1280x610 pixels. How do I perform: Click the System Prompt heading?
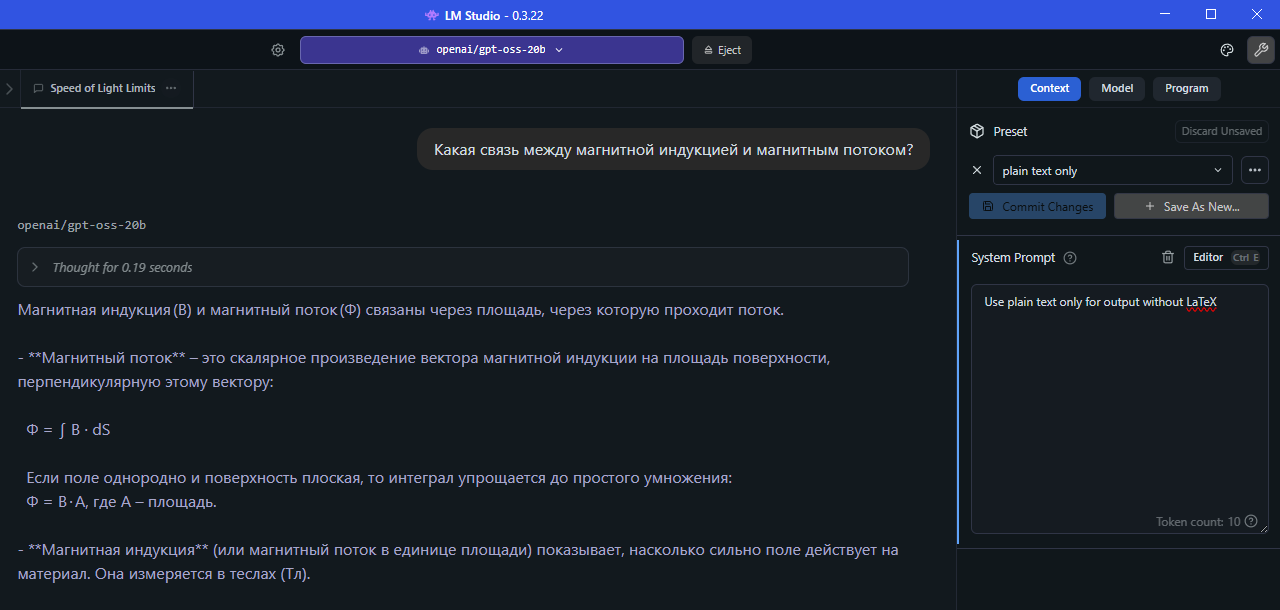click(1013, 258)
